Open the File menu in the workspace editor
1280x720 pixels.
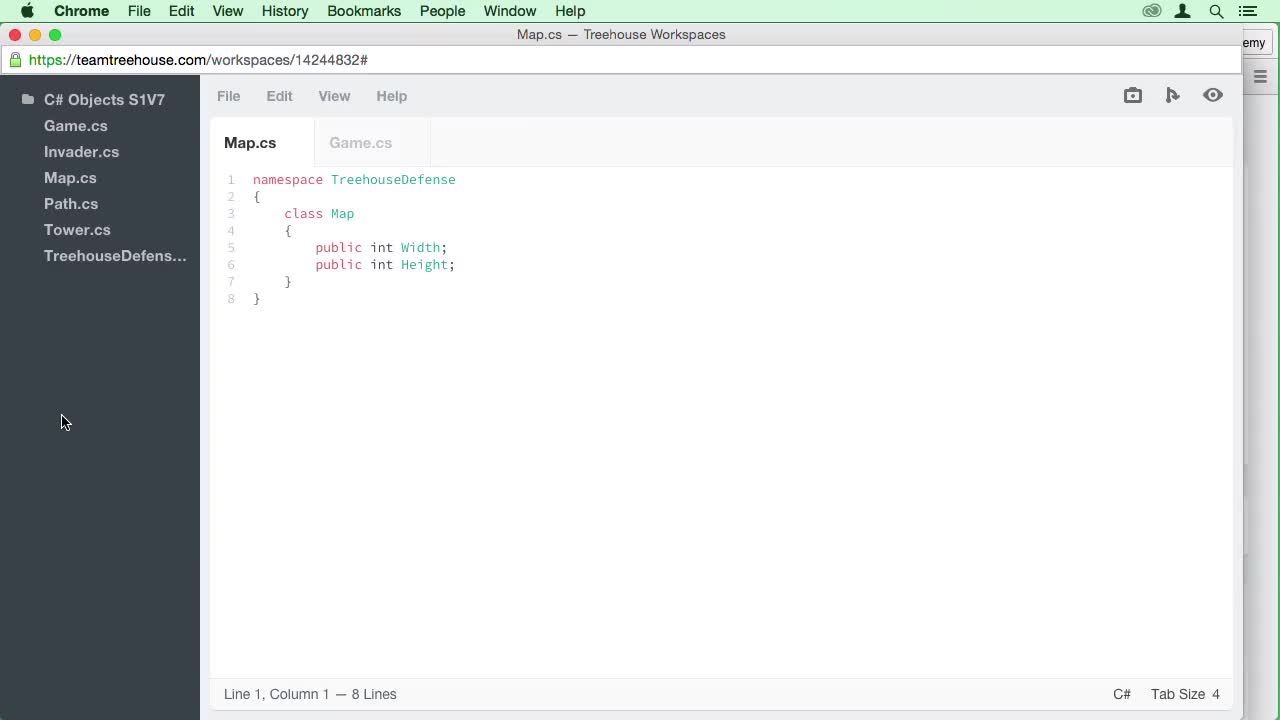click(x=228, y=96)
